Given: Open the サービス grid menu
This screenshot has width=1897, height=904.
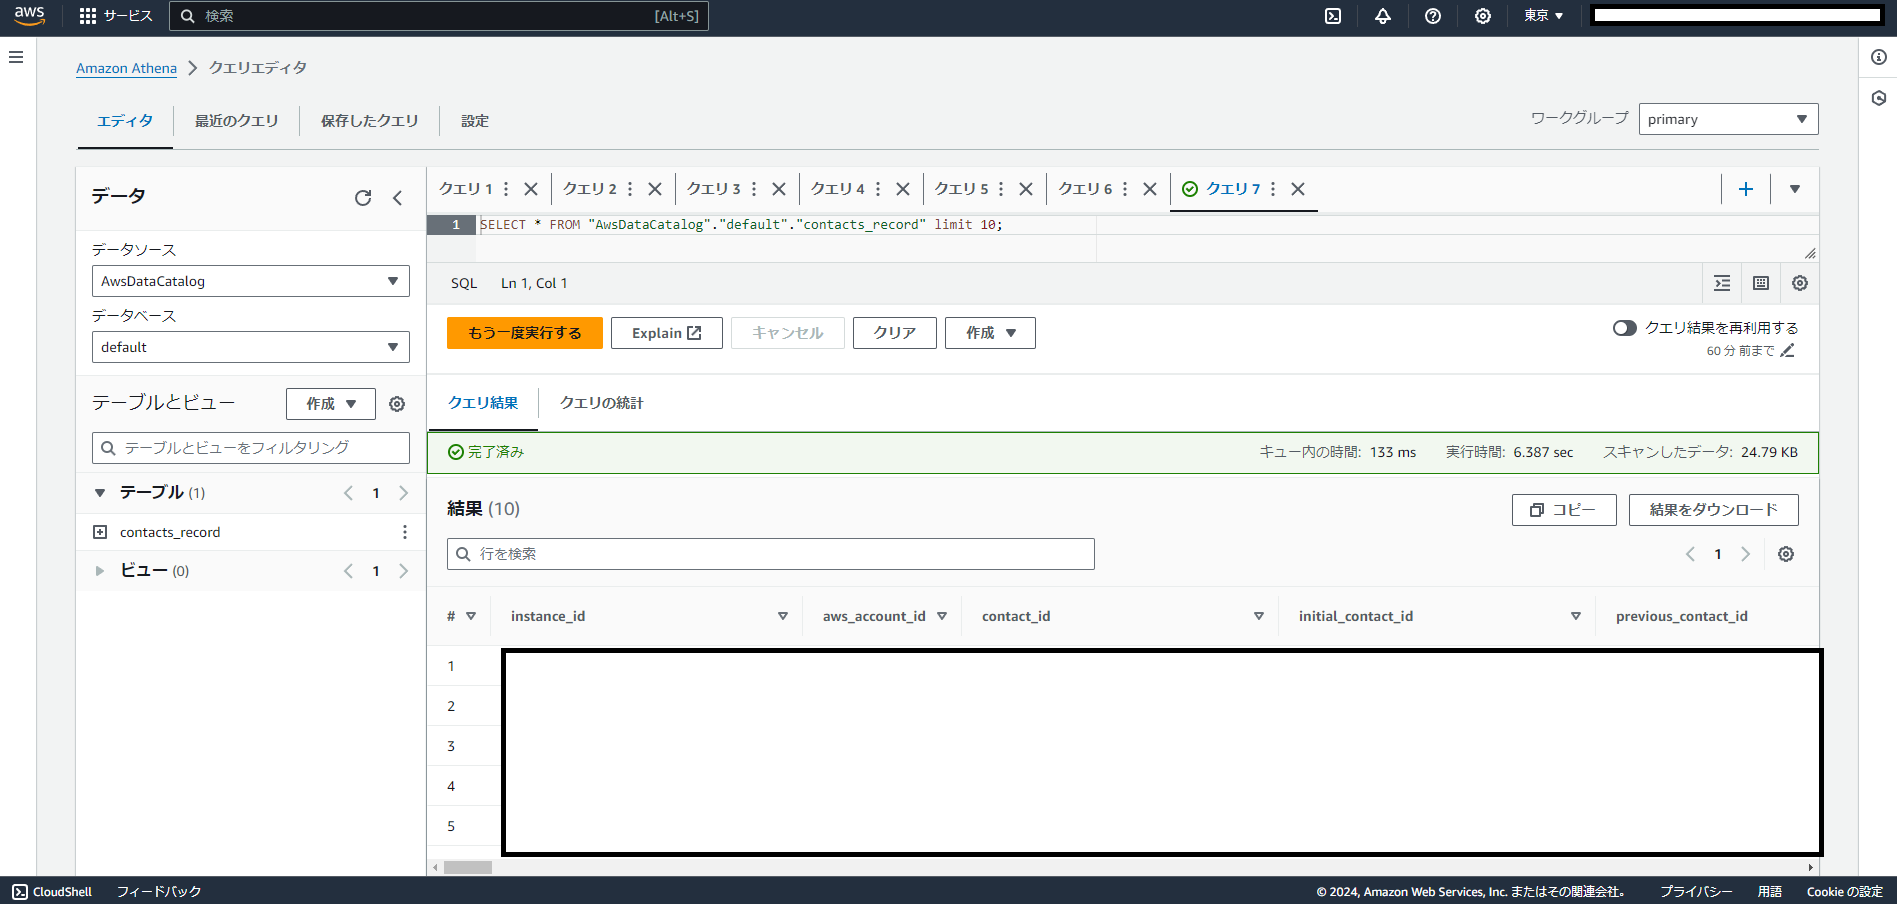Looking at the screenshot, I should click(x=116, y=16).
